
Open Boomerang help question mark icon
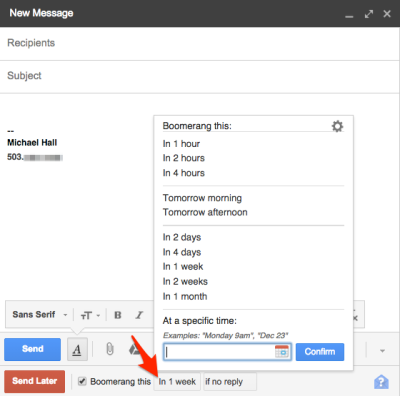[x=381, y=382]
